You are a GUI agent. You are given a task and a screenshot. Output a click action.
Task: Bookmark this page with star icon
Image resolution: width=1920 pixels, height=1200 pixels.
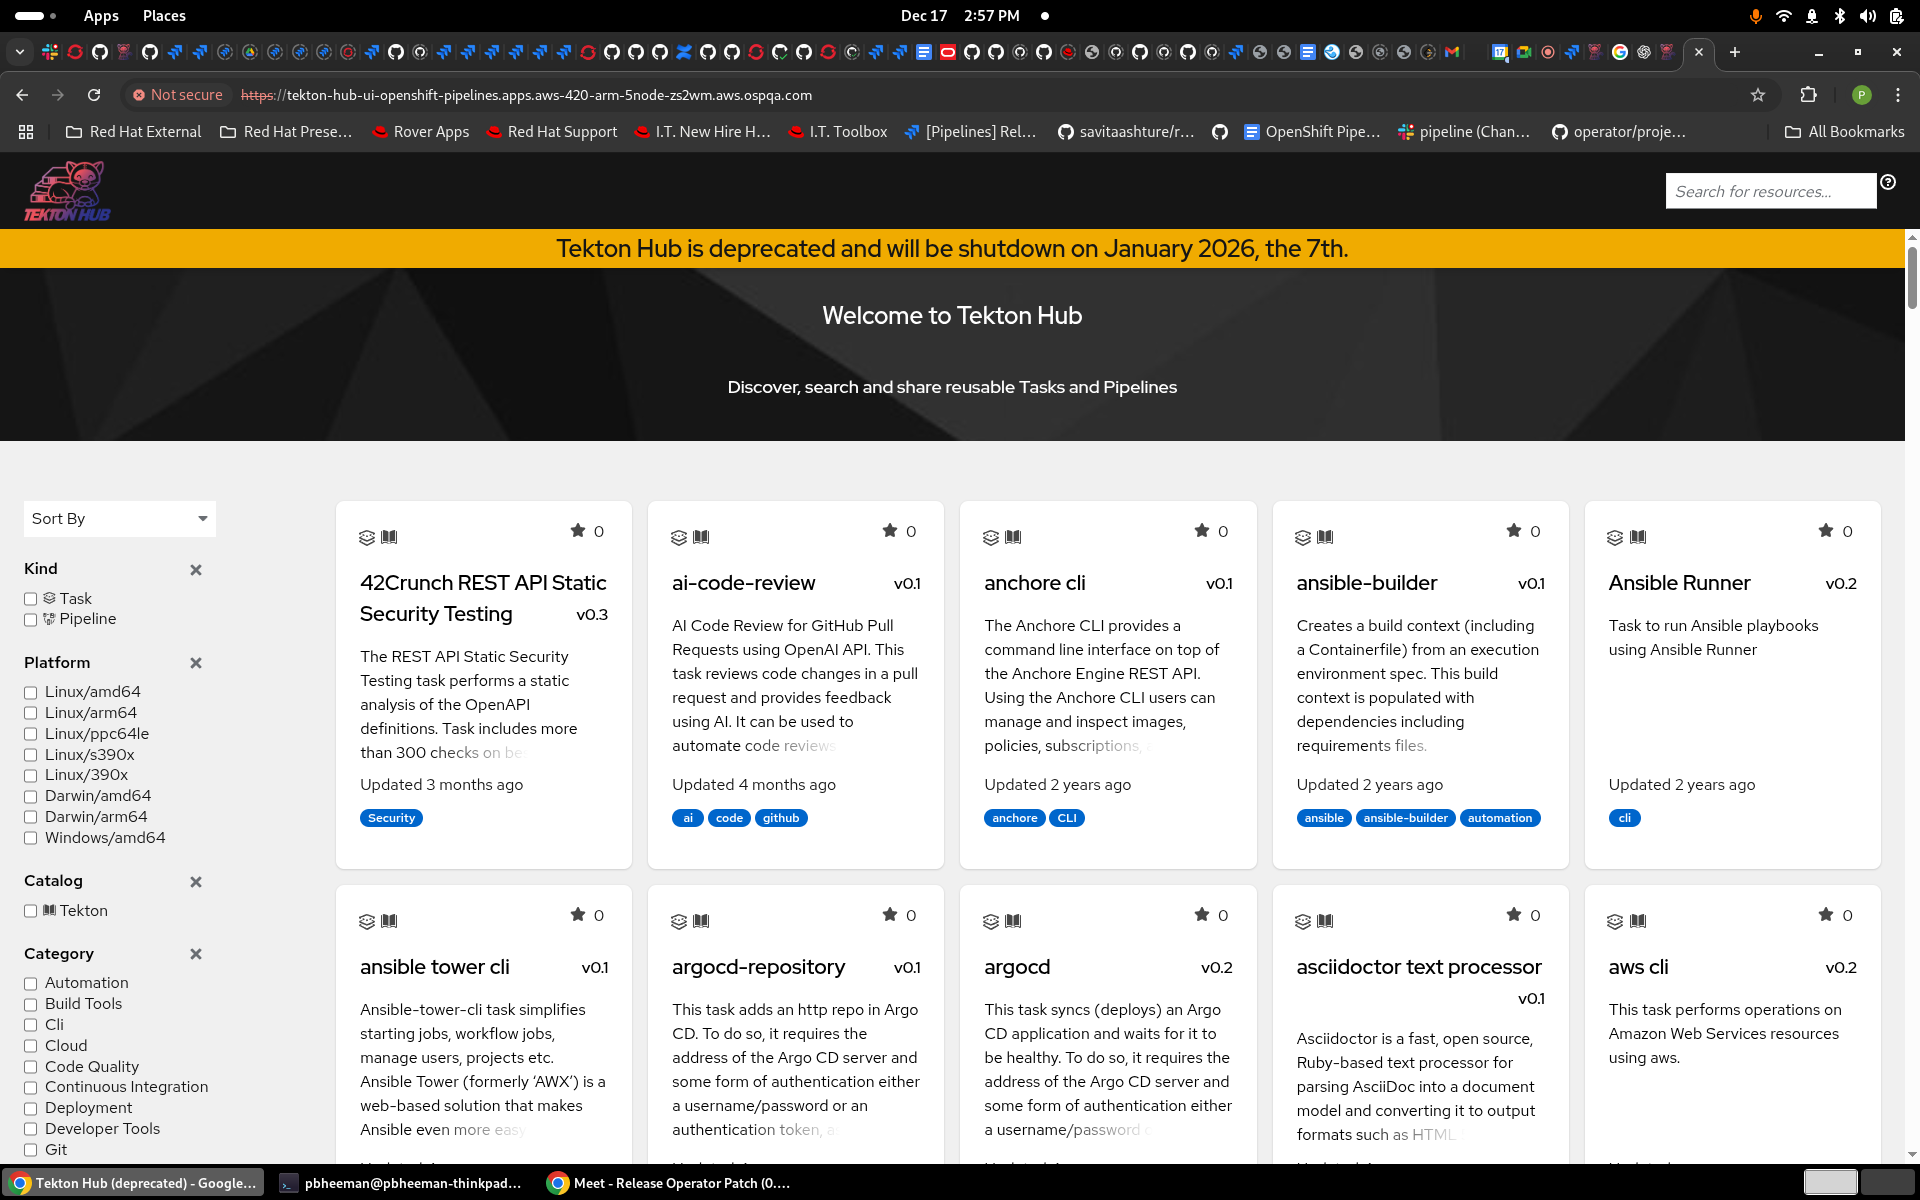[x=1758, y=95]
